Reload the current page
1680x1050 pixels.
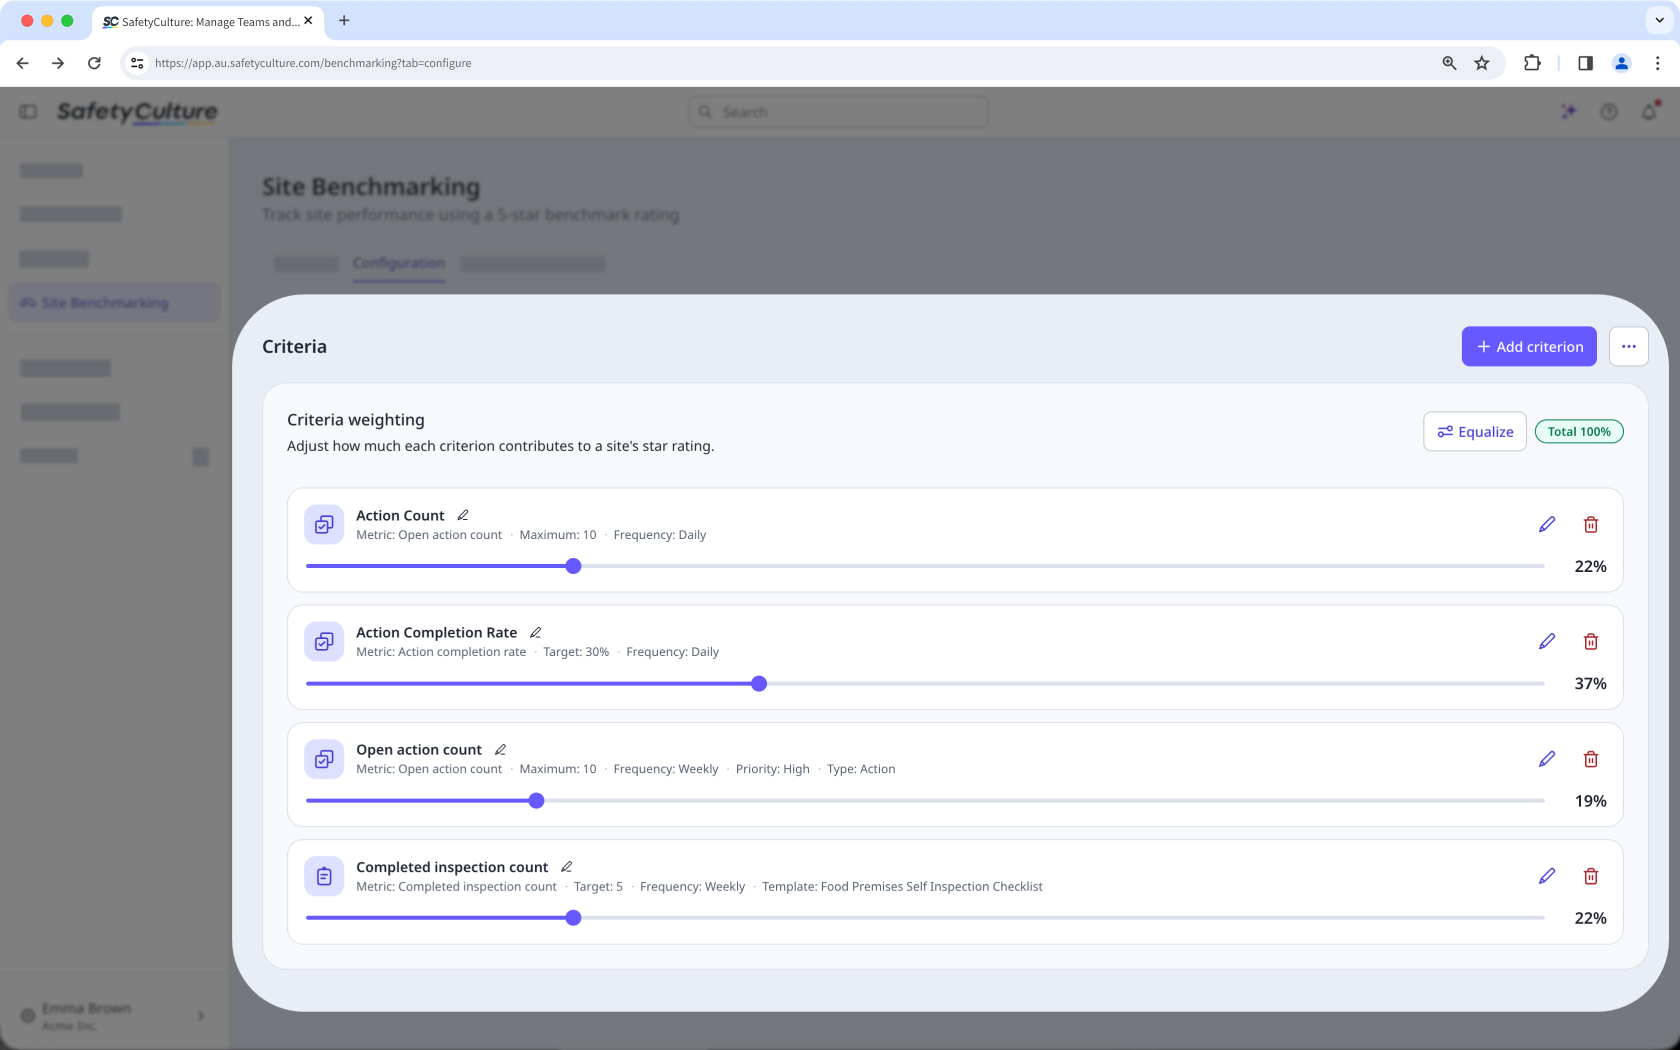pos(94,63)
